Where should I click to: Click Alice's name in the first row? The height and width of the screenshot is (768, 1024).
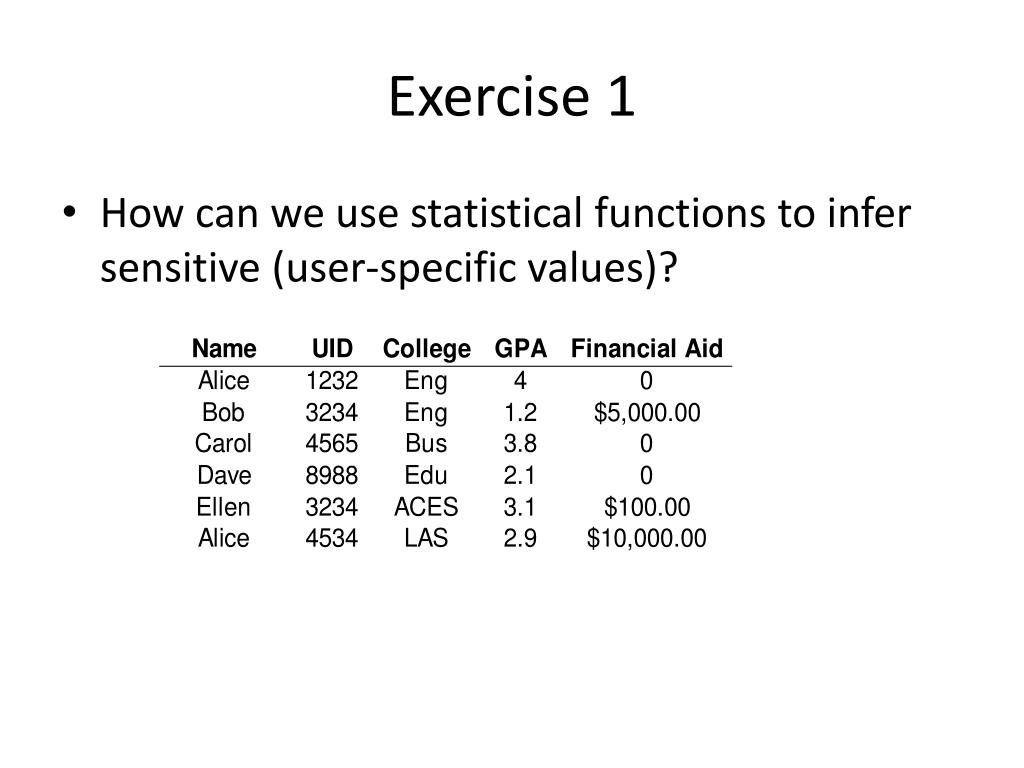coord(224,380)
